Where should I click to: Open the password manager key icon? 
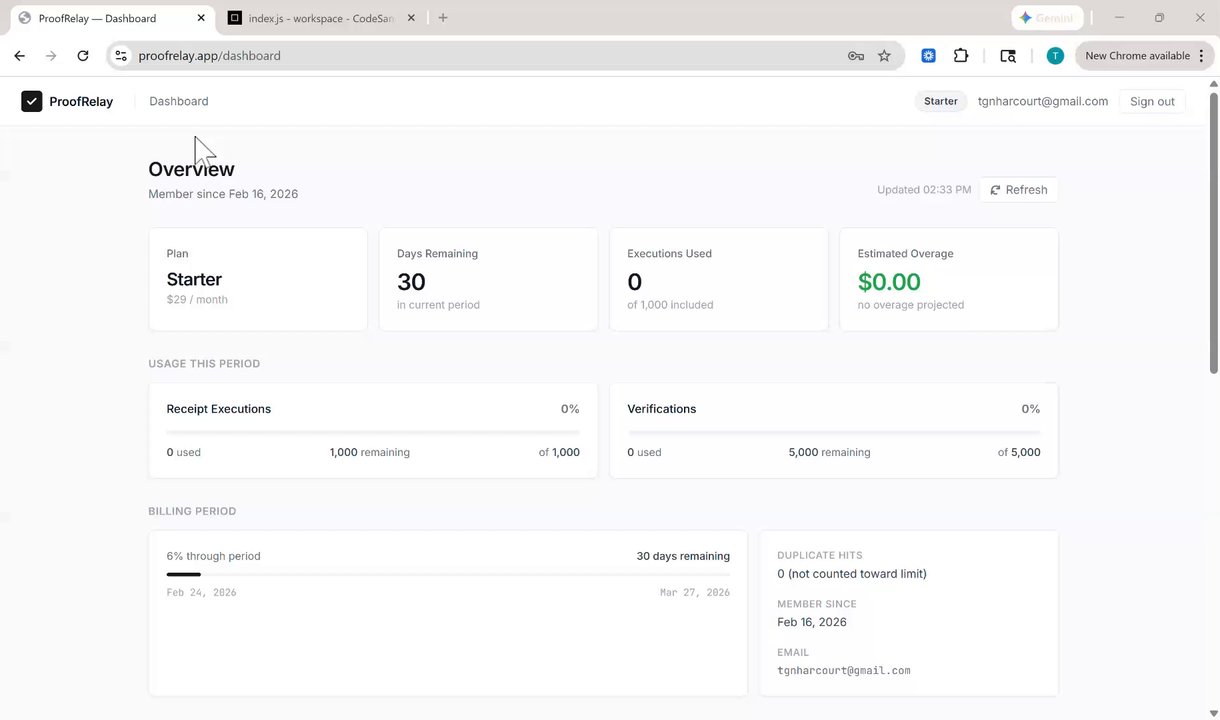(x=856, y=56)
